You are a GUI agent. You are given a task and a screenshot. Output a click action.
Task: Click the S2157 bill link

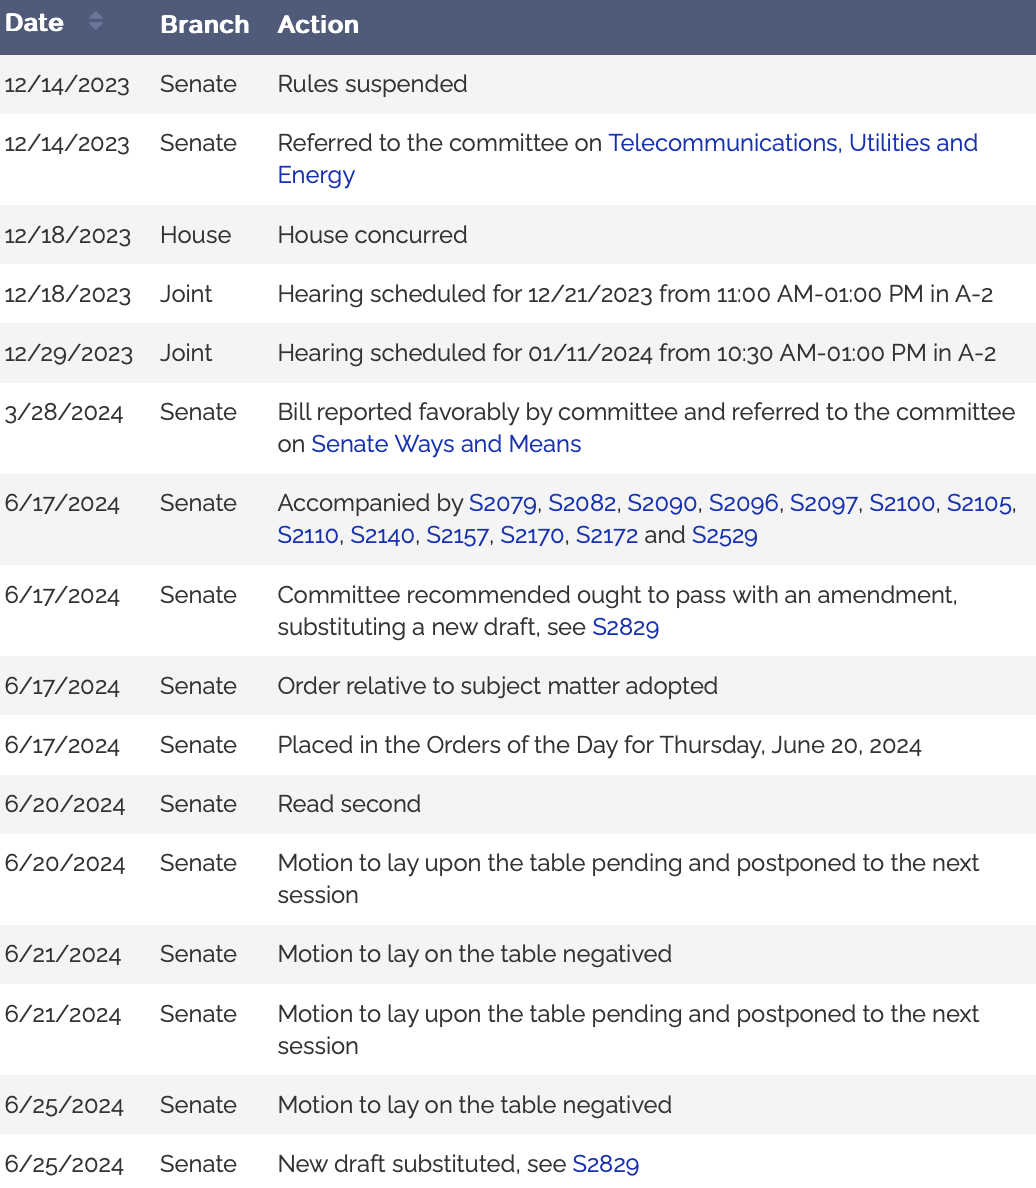point(457,535)
